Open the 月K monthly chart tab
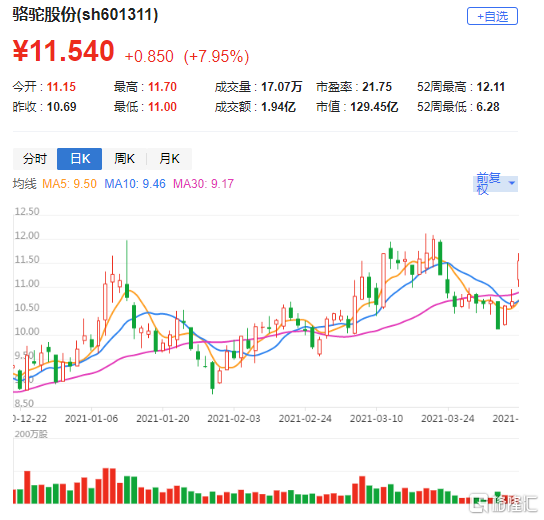544x520 pixels. [169, 159]
